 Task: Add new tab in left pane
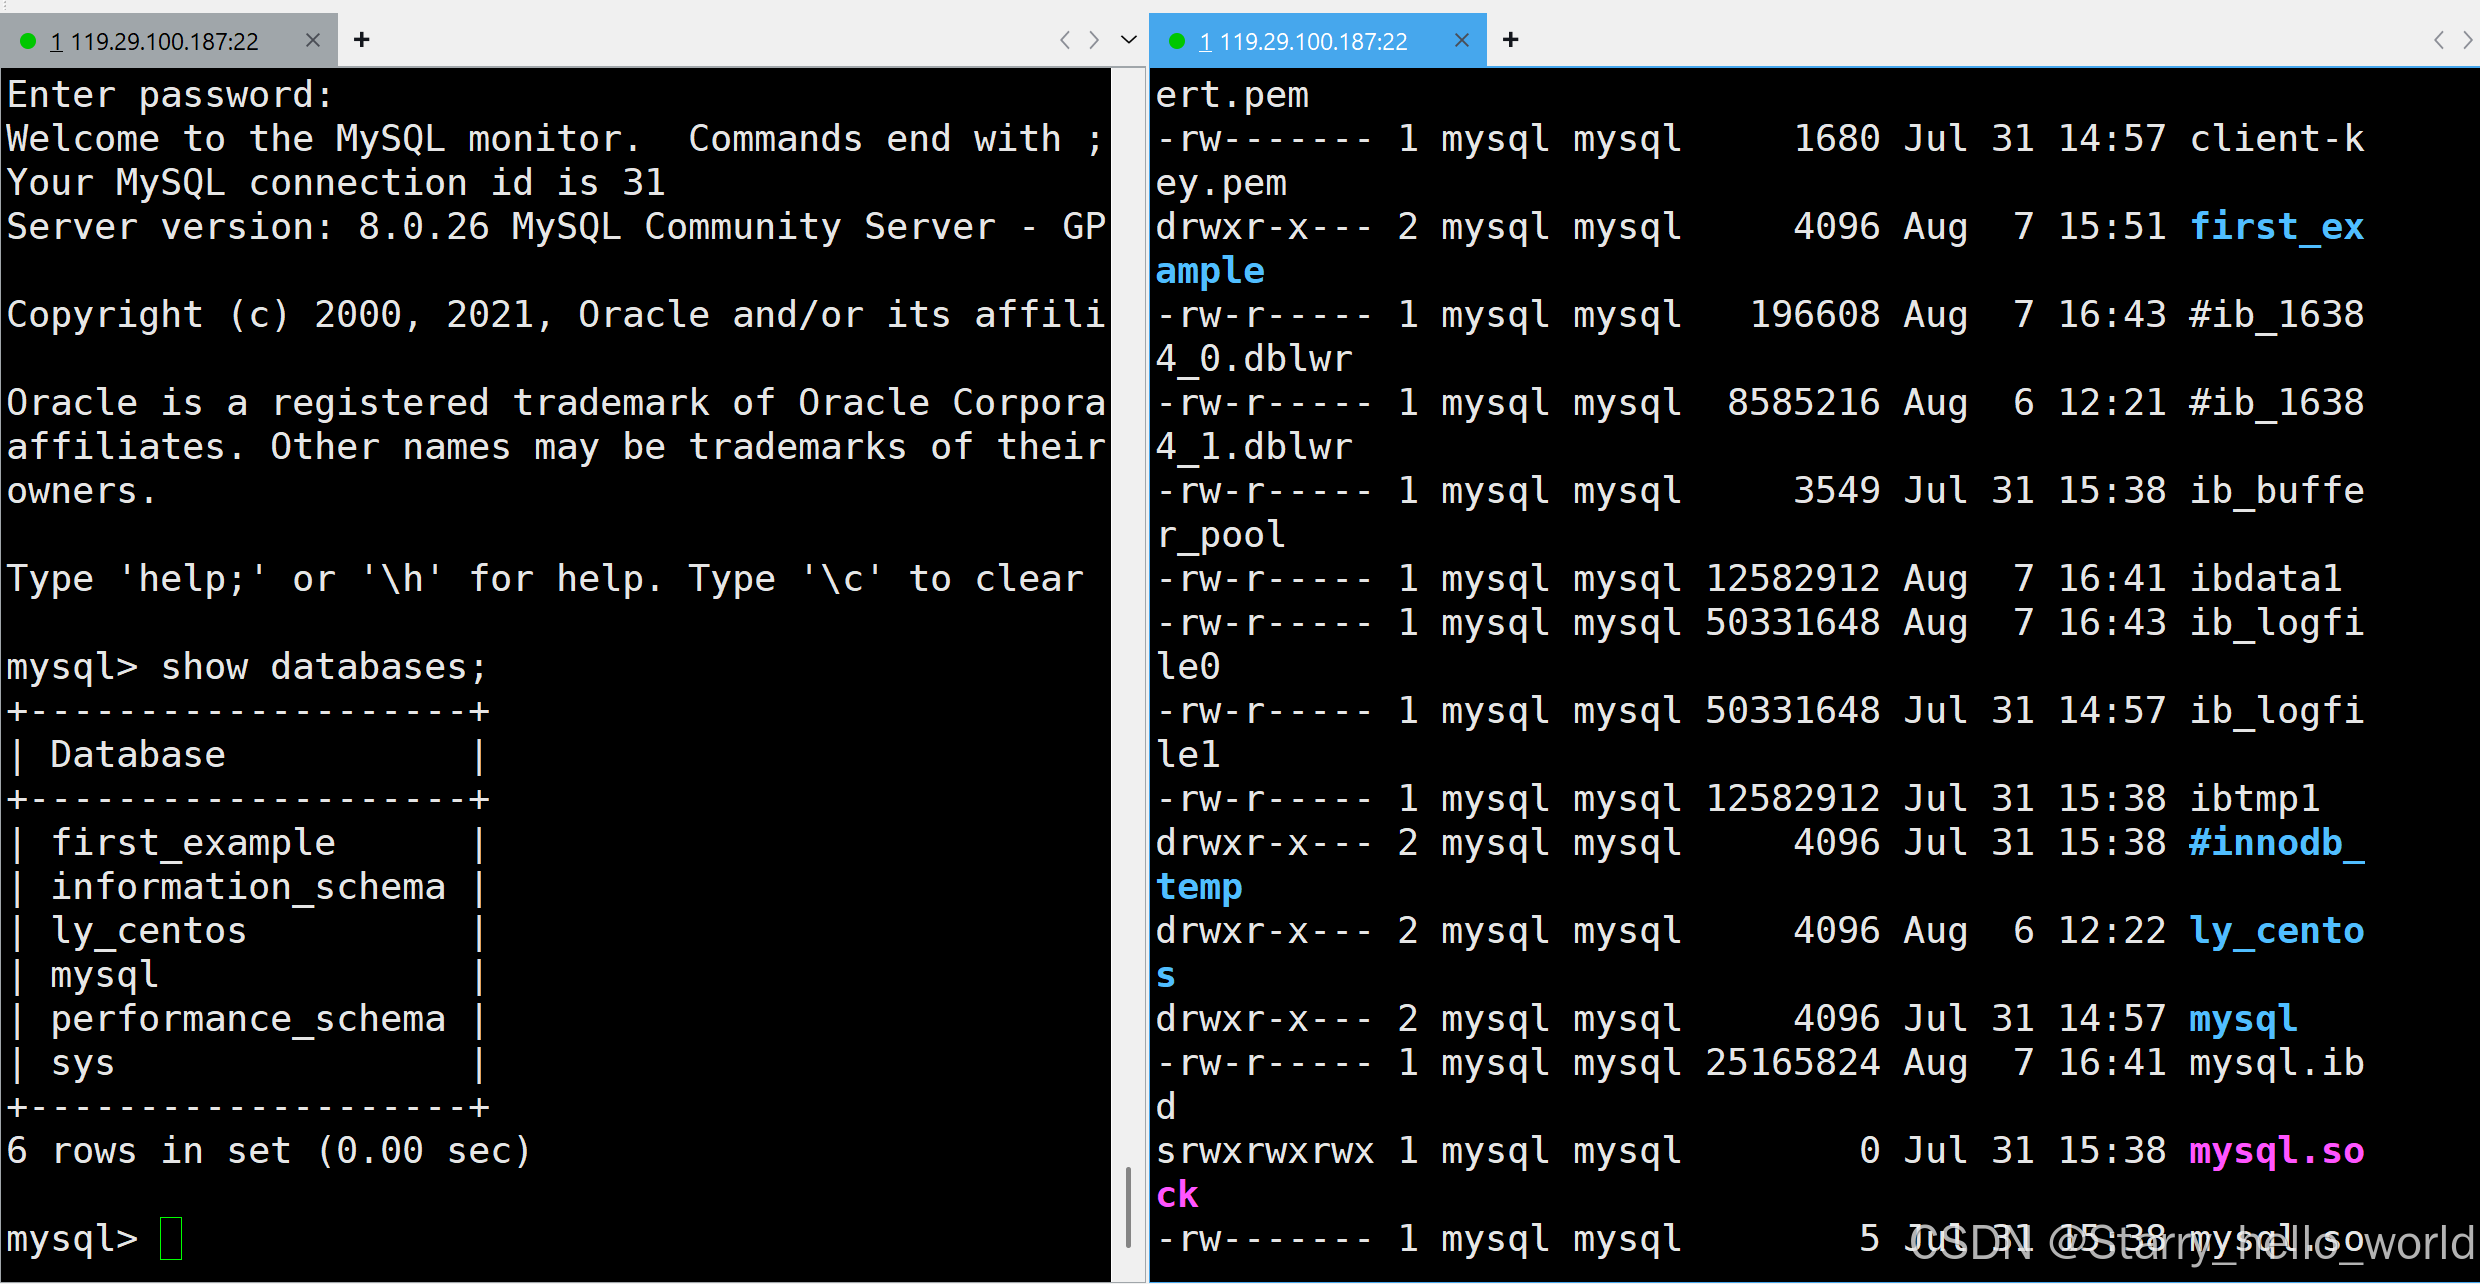(362, 40)
